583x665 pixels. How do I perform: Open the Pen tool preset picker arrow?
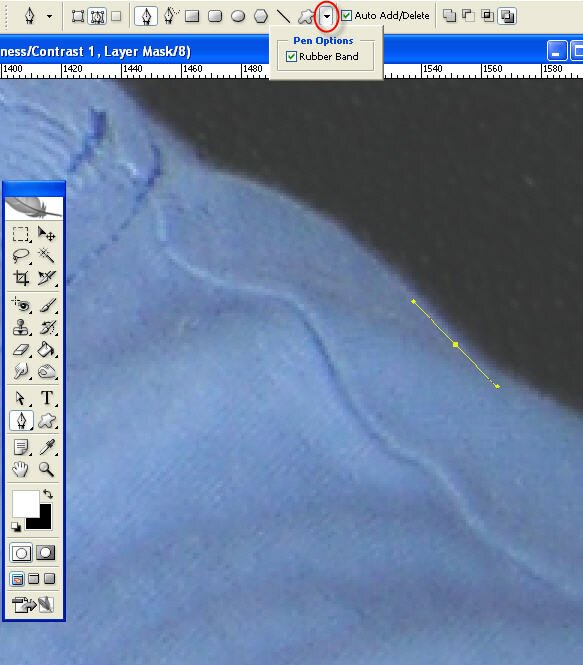coord(50,17)
